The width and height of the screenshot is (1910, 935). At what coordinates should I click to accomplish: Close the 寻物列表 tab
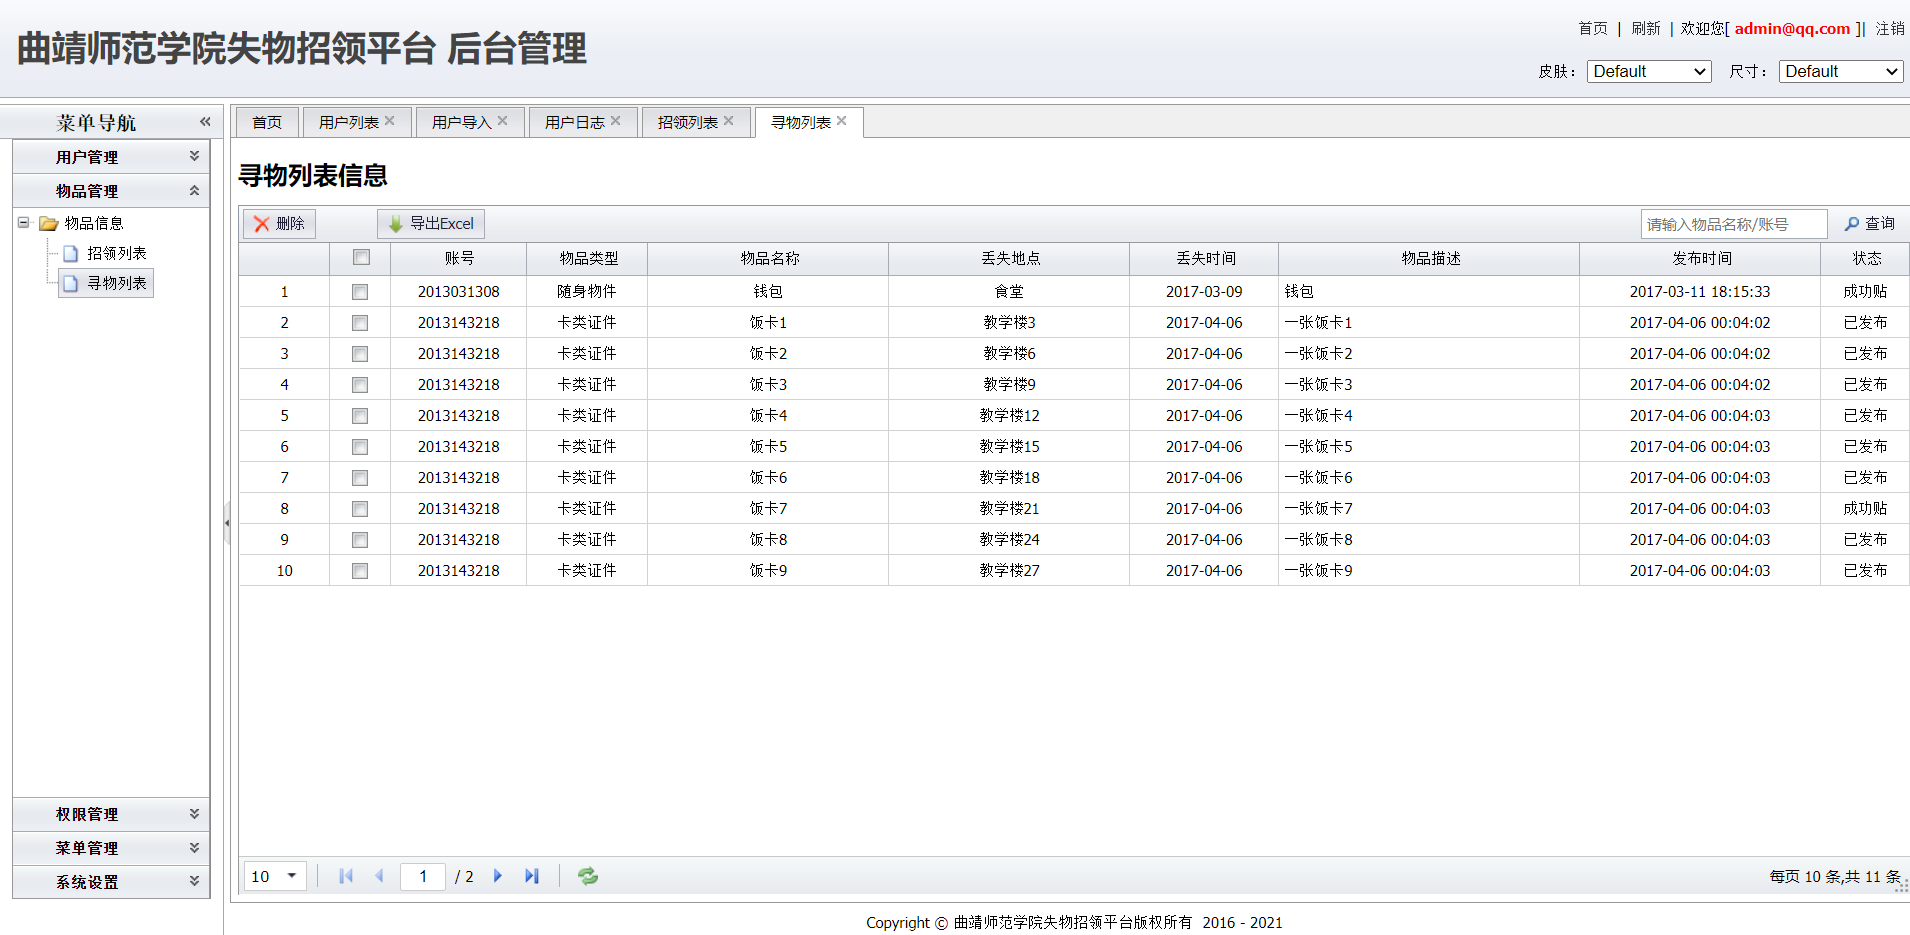[x=842, y=121]
